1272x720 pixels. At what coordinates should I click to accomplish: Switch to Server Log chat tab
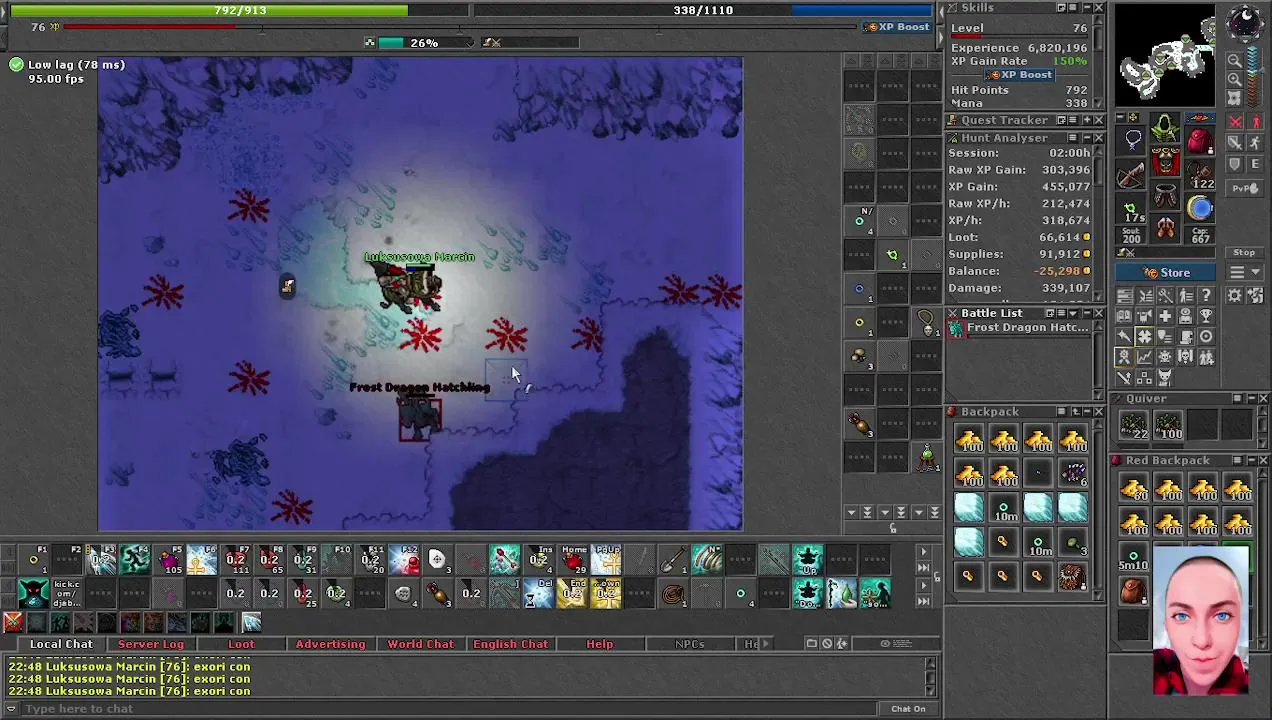[x=151, y=644]
